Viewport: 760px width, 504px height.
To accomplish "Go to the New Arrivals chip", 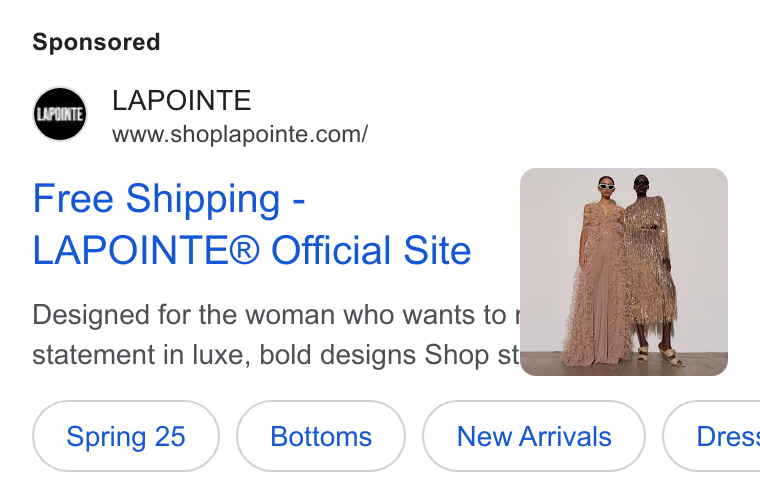I will (x=534, y=436).
